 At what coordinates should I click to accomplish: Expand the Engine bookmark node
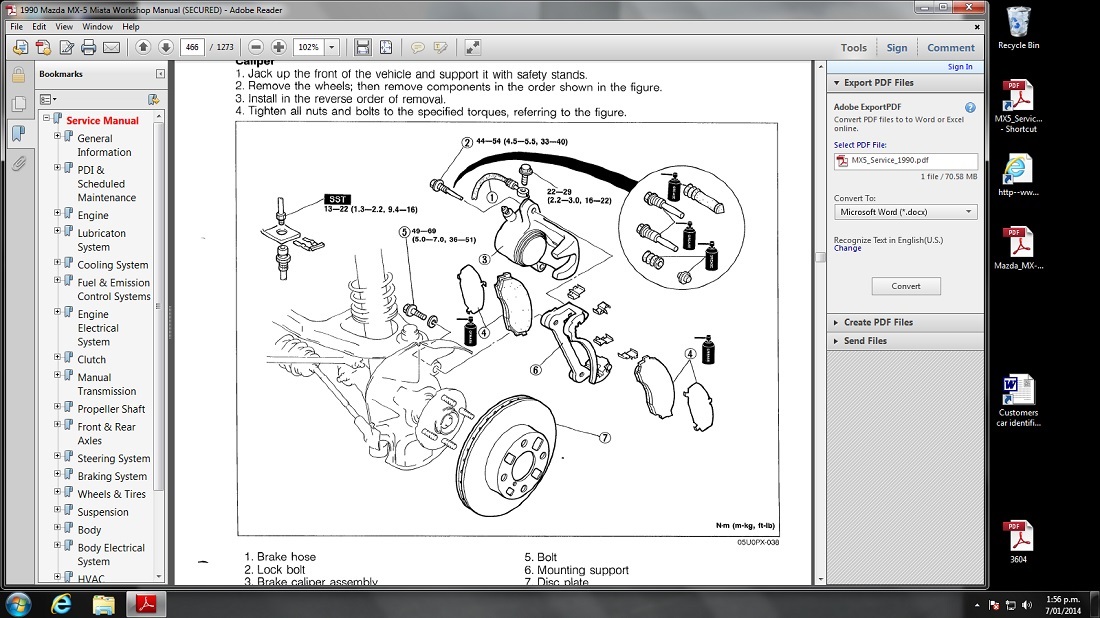(58, 213)
